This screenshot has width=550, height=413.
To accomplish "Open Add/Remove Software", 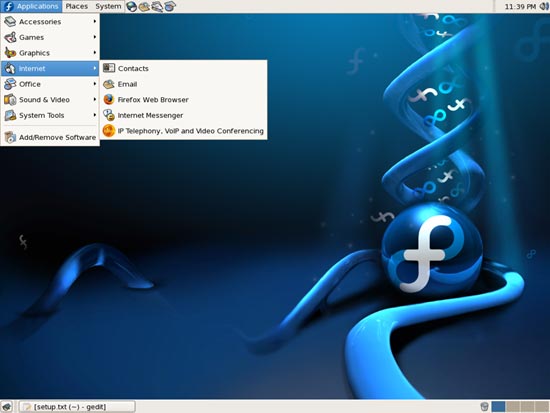I will pos(50,137).
